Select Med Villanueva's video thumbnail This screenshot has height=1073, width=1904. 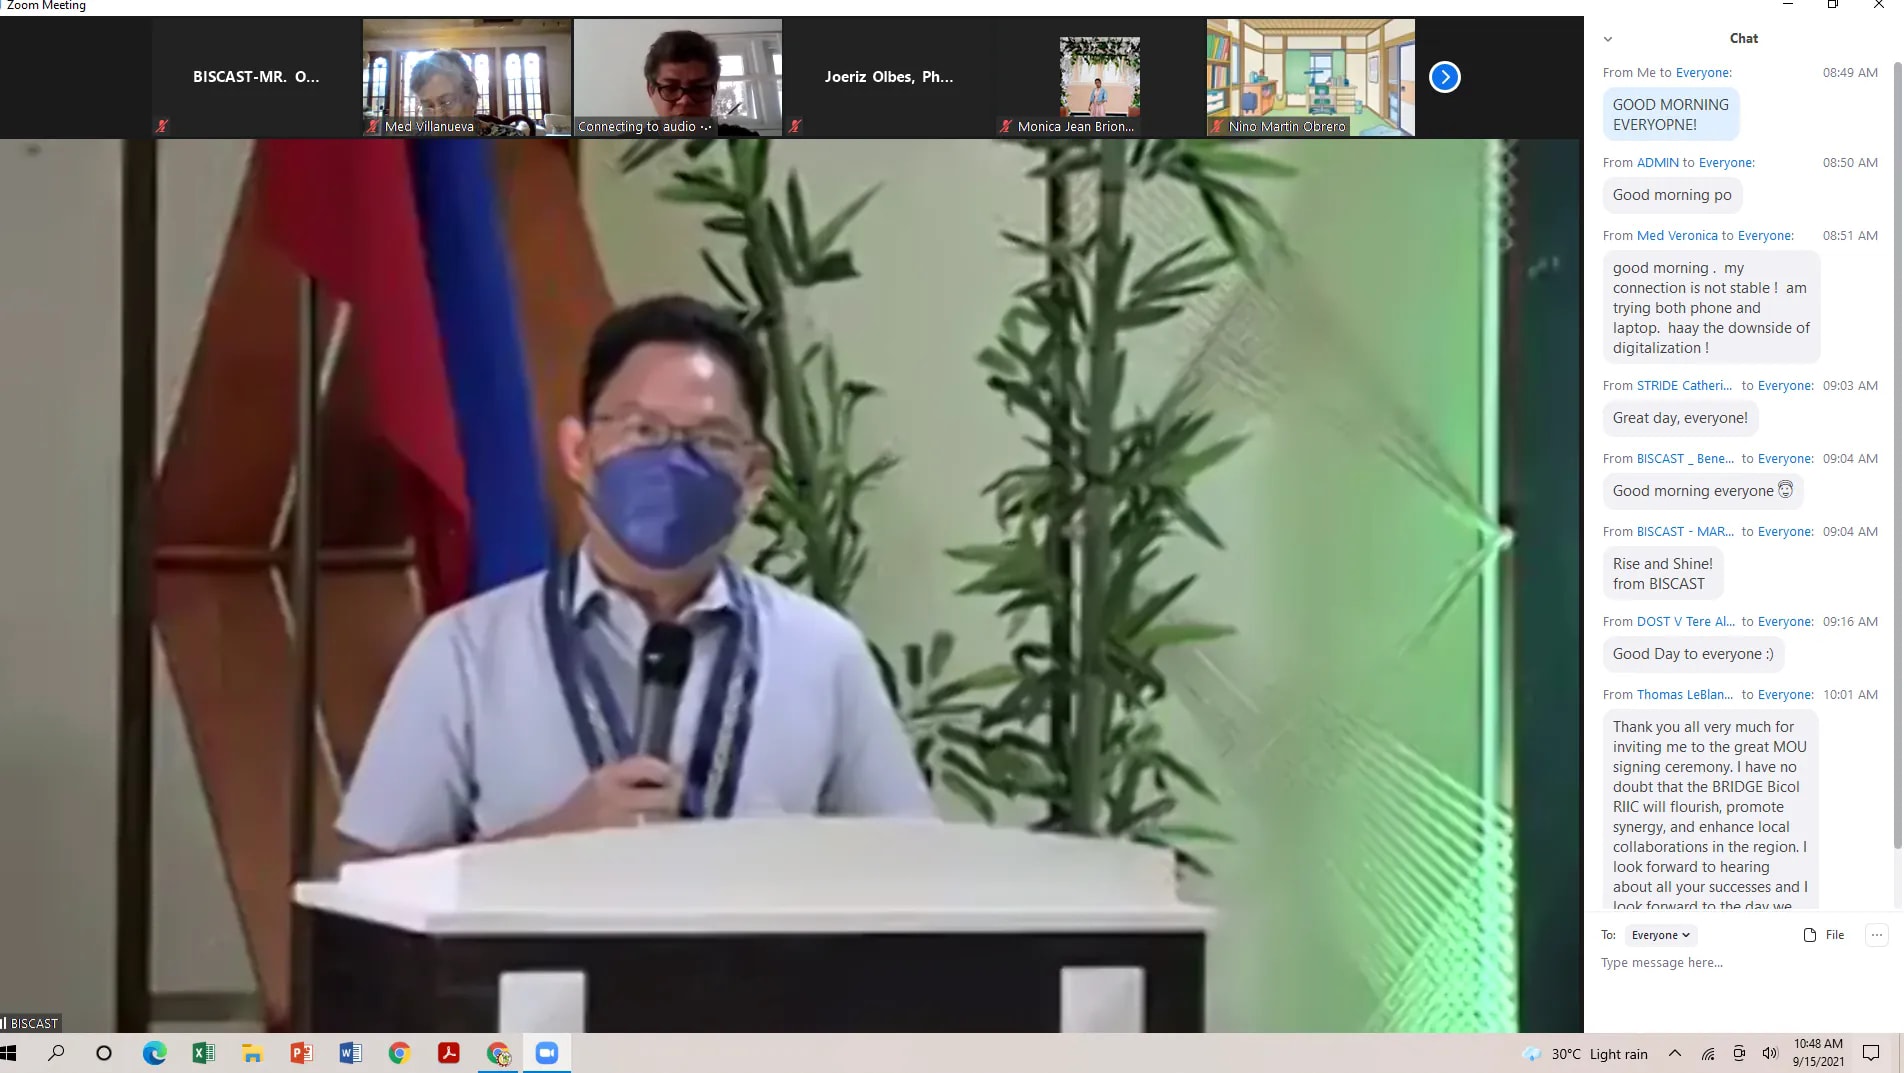pyautogui.click(x=466, y=77)
